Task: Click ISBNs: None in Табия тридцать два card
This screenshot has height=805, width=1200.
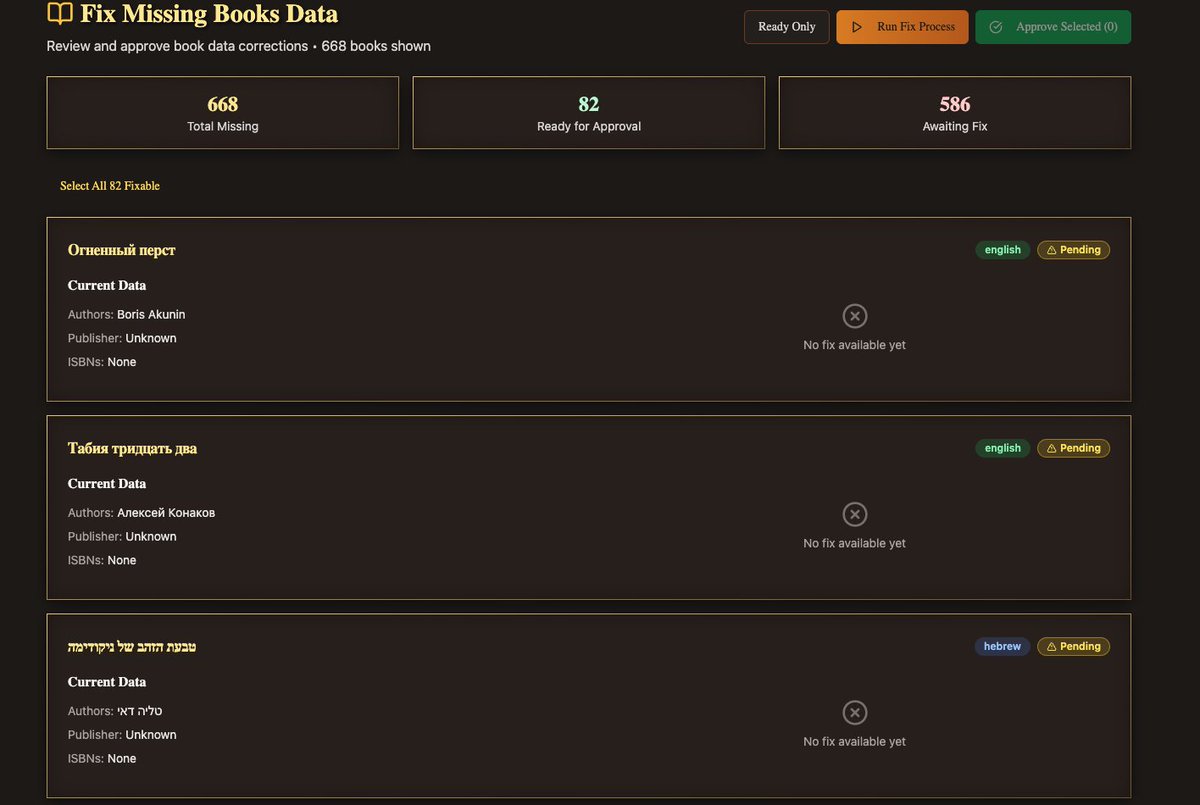Action: pos(102,560)
